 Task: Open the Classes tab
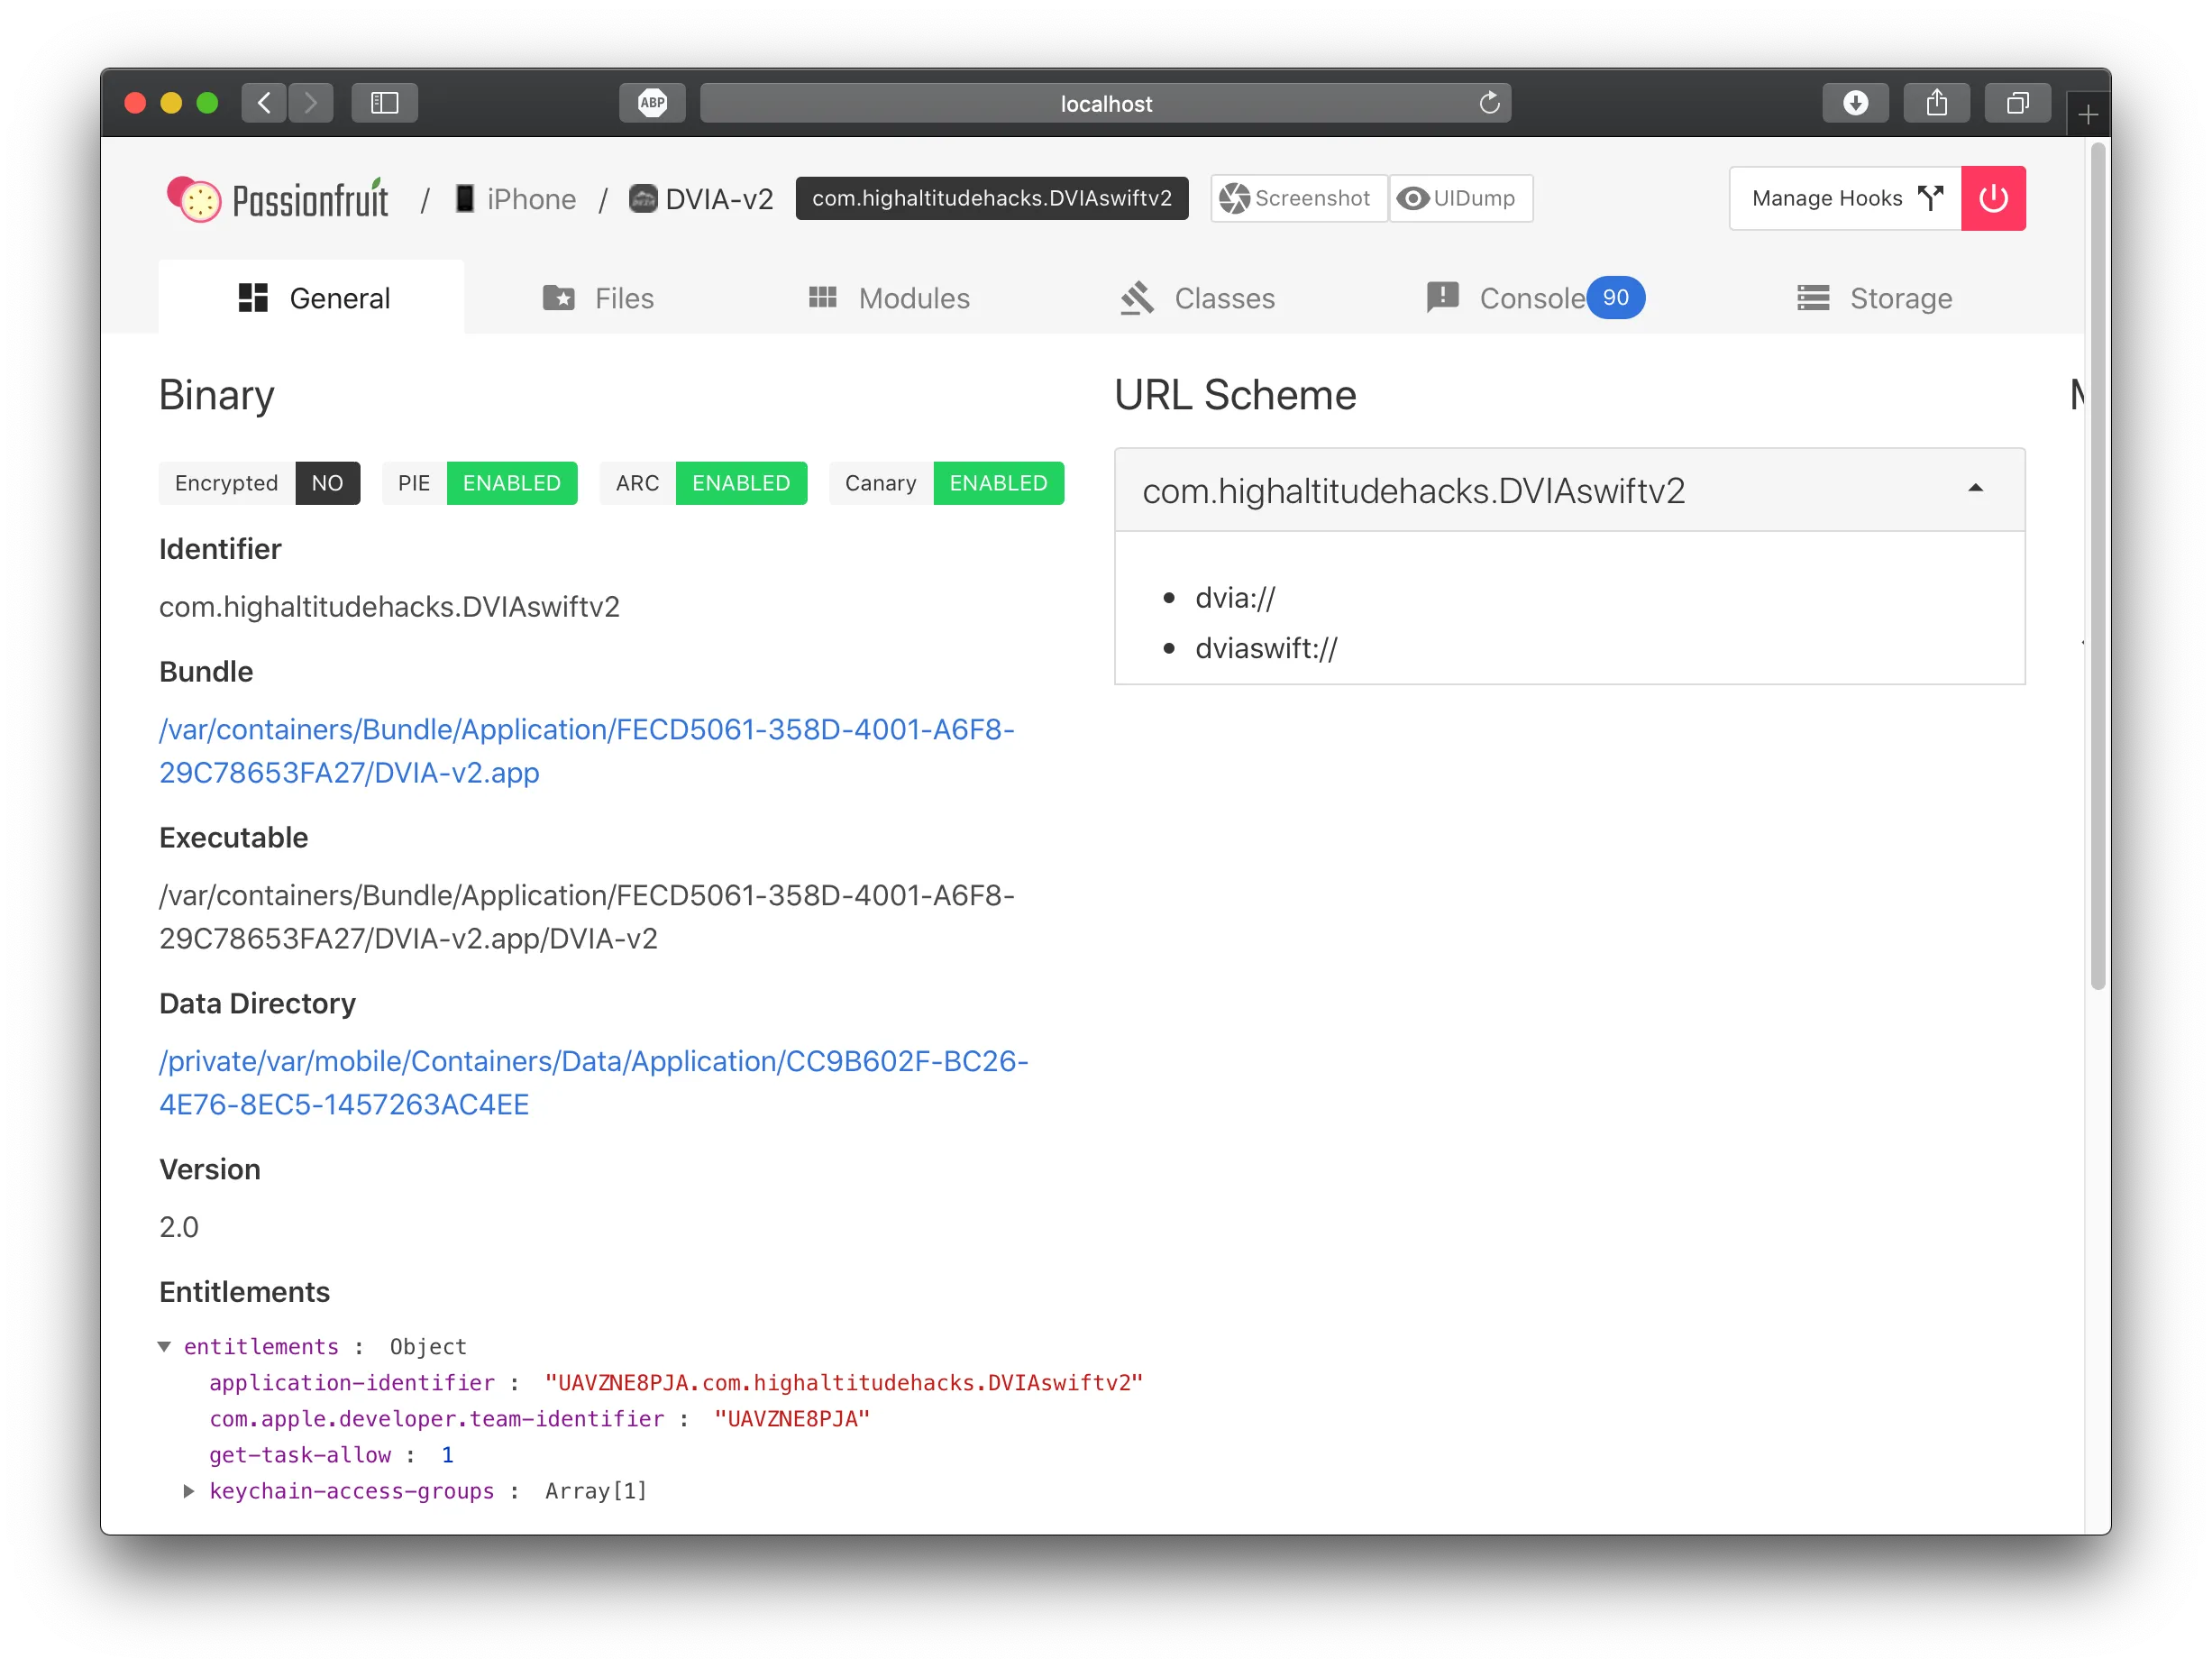[x=1198, y=298]
